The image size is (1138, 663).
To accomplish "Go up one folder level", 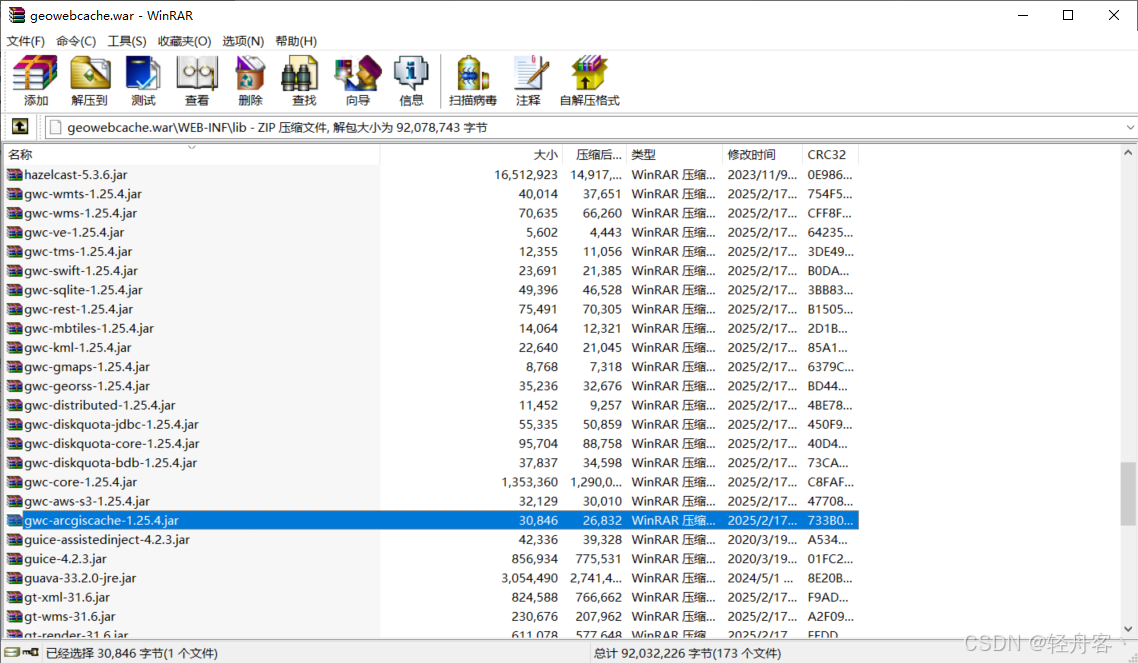I will point(20,127).
